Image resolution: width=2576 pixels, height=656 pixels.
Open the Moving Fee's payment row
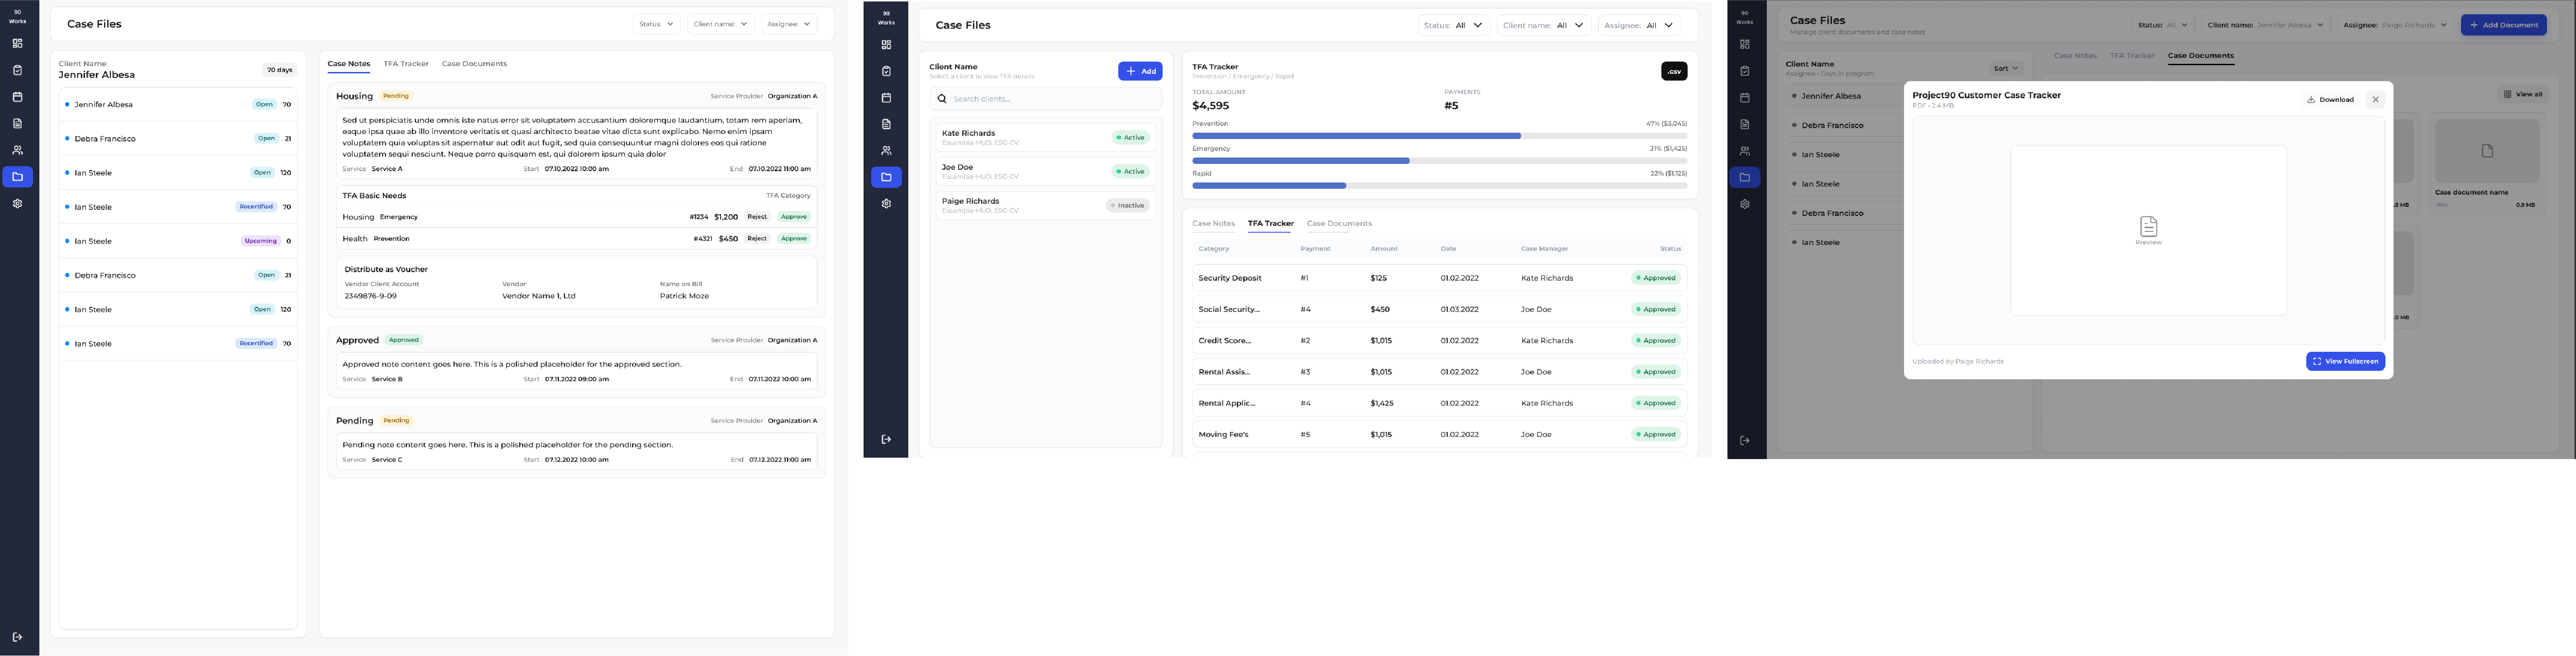(x=1439, y=434)
